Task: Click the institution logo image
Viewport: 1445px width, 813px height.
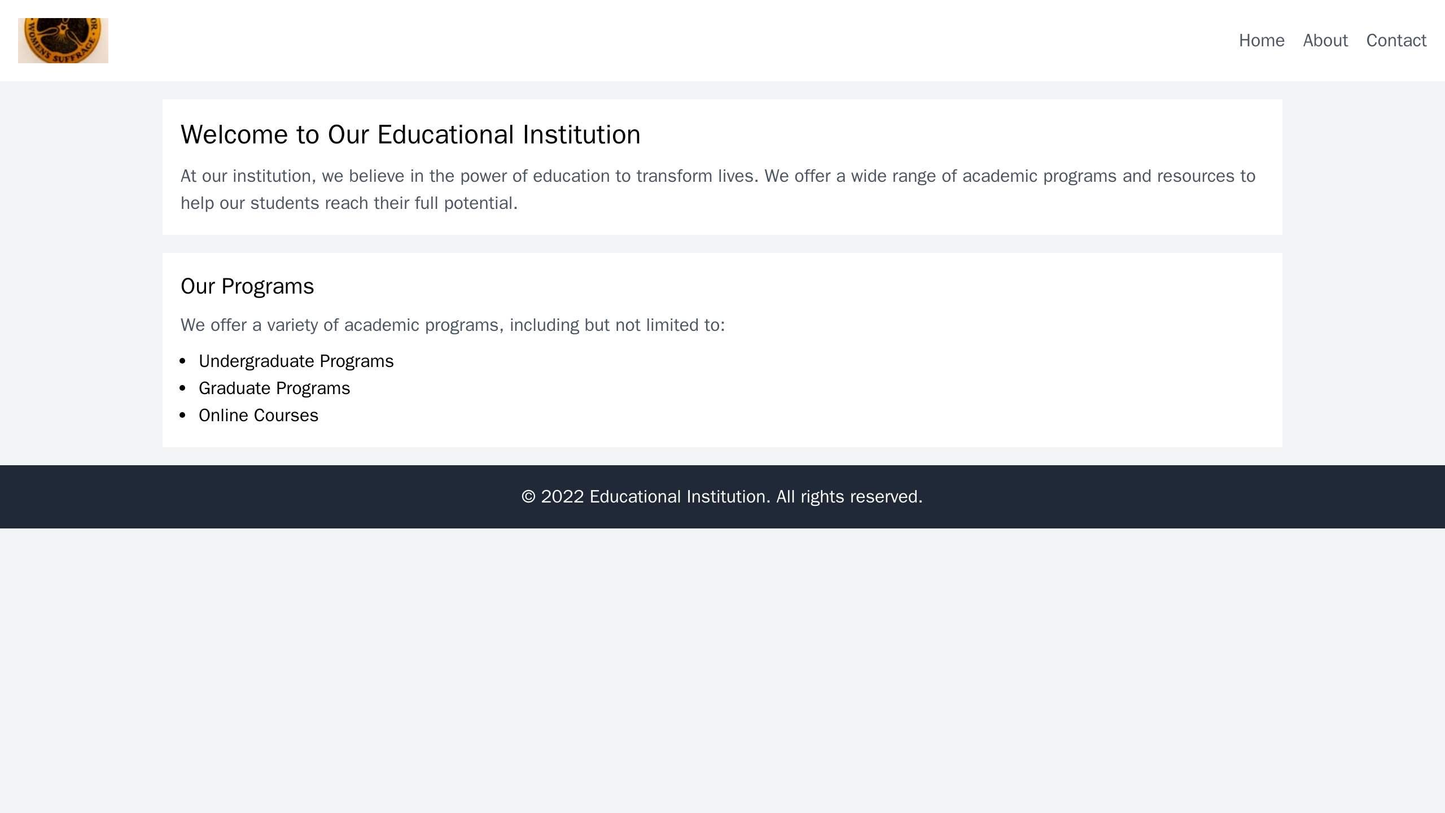Action: pyautogui.click(x=62, y=40)
